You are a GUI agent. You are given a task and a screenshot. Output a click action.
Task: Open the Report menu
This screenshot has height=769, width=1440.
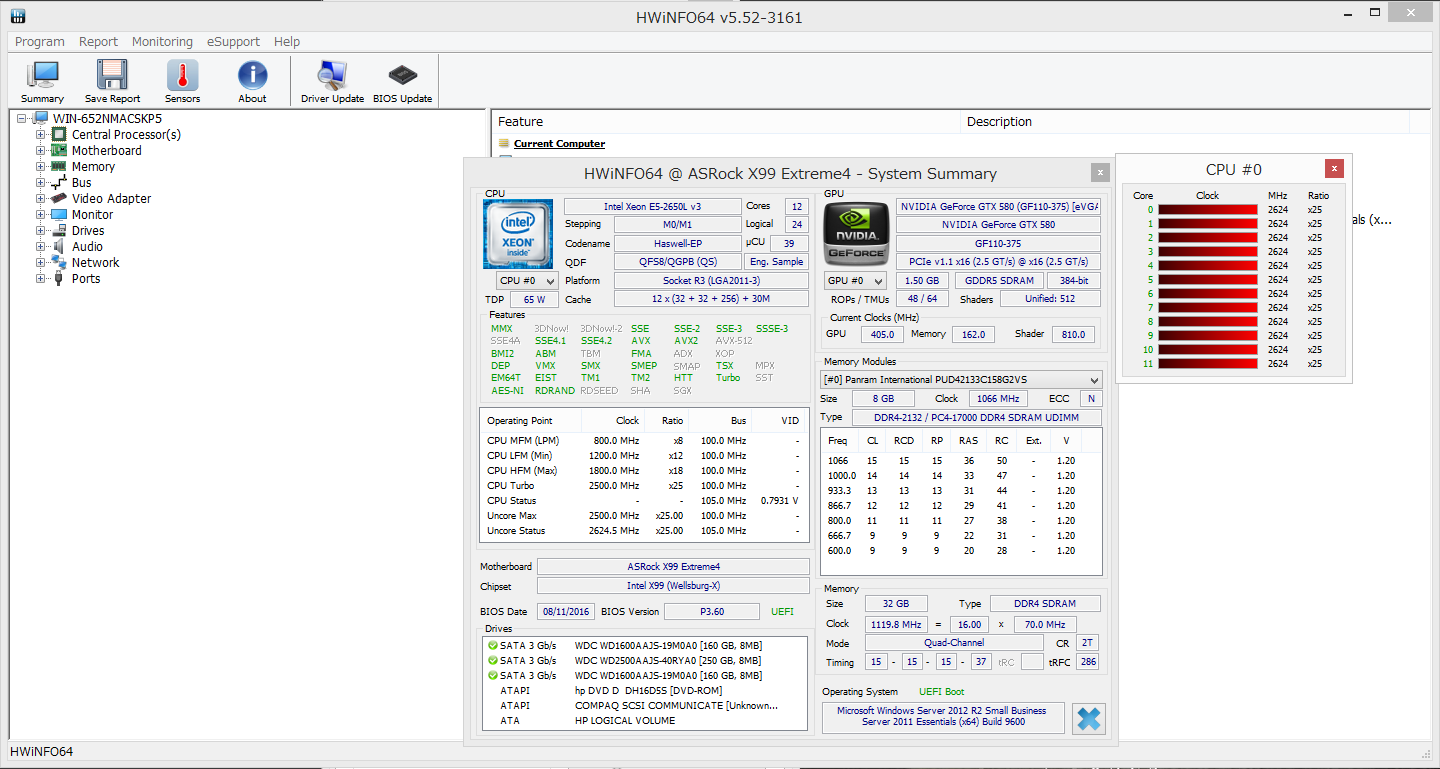pyautogui.click(x=98, y=41)
